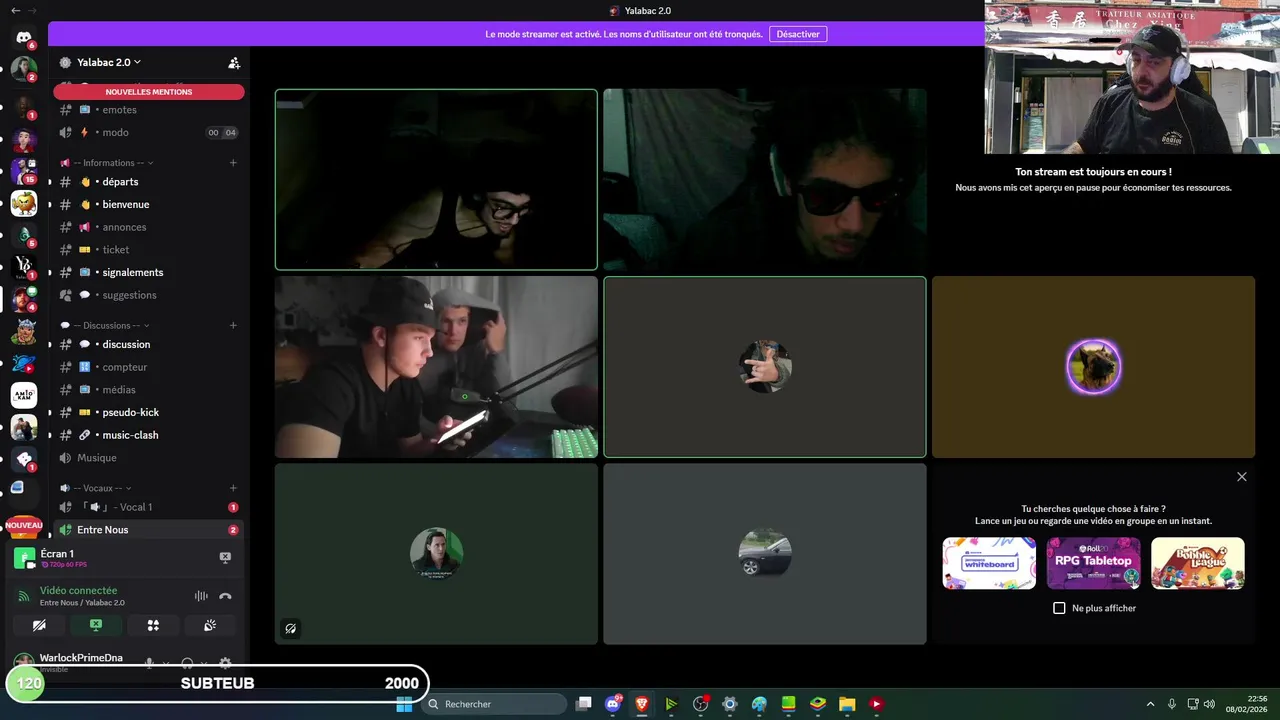The image size is (1280, 720).
Task: Launch the RPG Tabletop activity
Action: coord(1093,563)
